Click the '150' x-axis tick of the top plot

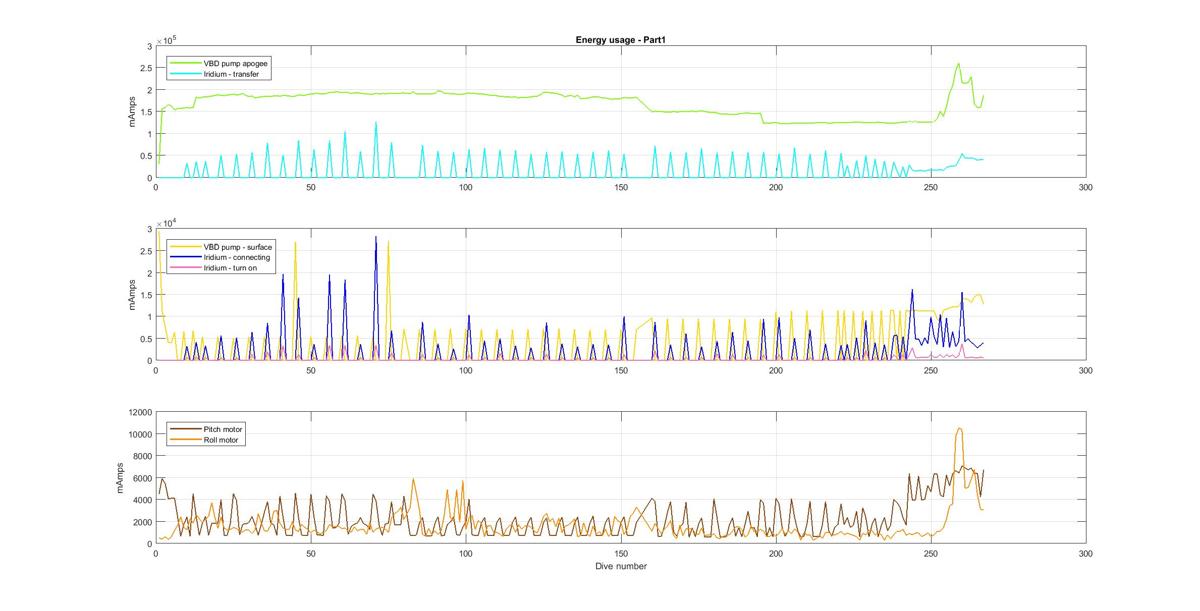(621, 188)
